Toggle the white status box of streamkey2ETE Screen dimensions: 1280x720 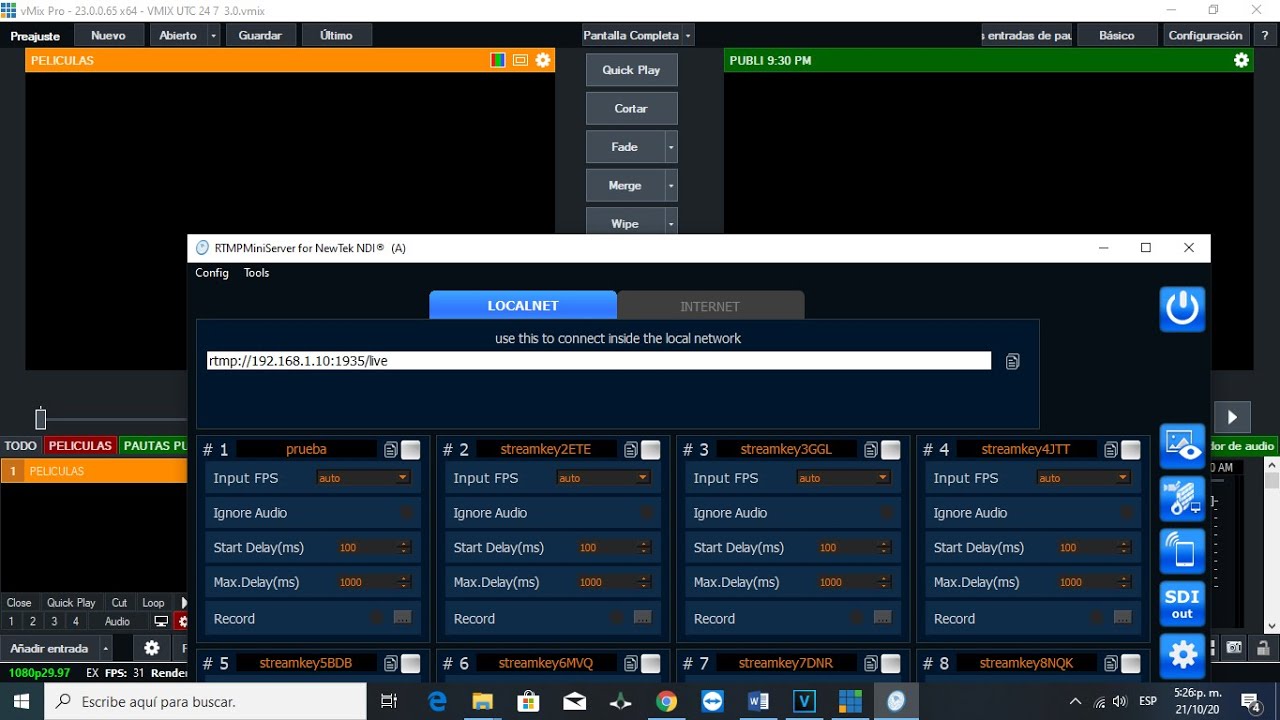[x=651, y=450]
